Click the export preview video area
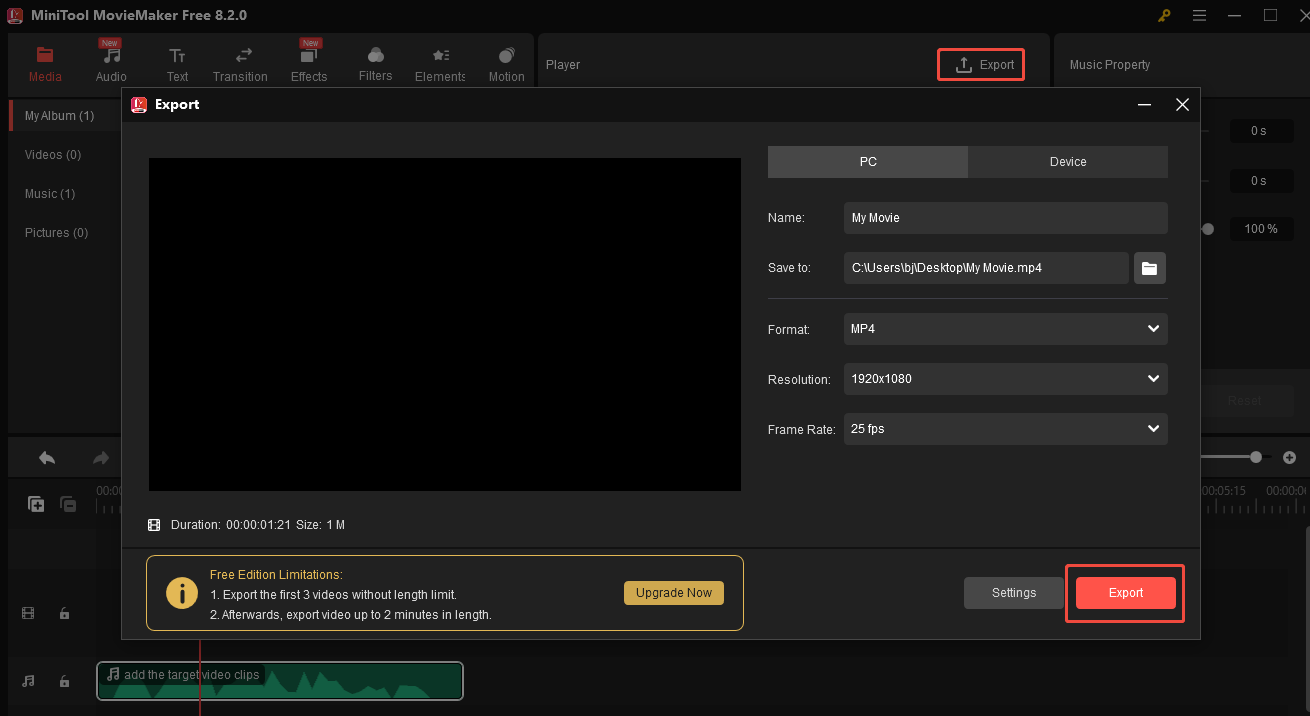1310x716 pixels. (445, 324)
